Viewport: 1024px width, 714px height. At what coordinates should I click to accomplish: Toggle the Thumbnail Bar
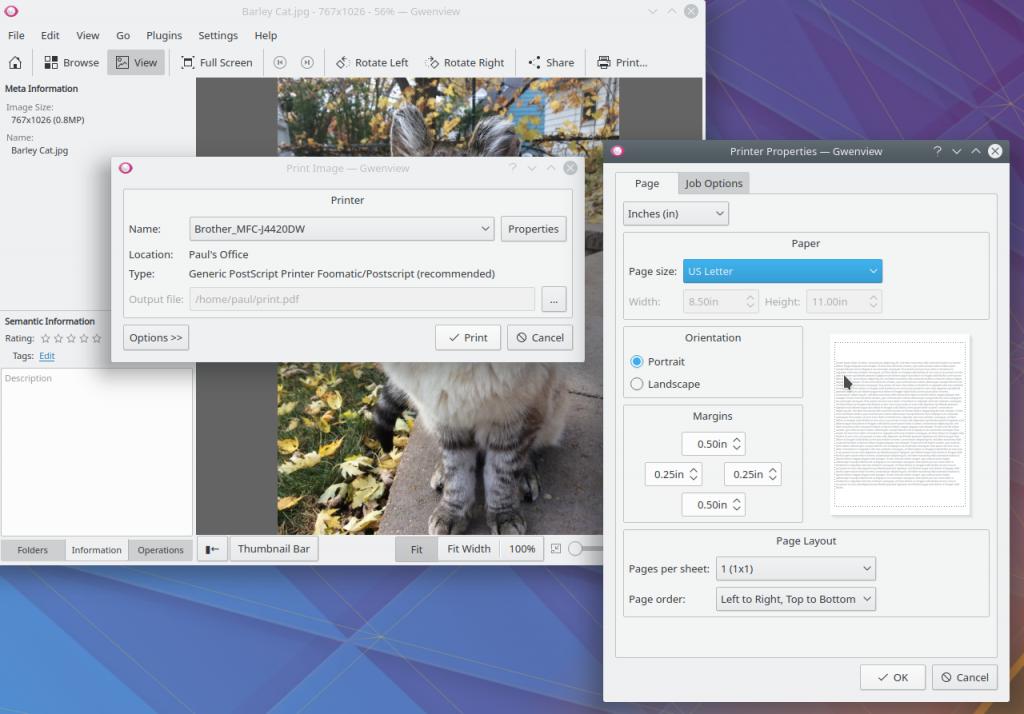coord(273,549)
